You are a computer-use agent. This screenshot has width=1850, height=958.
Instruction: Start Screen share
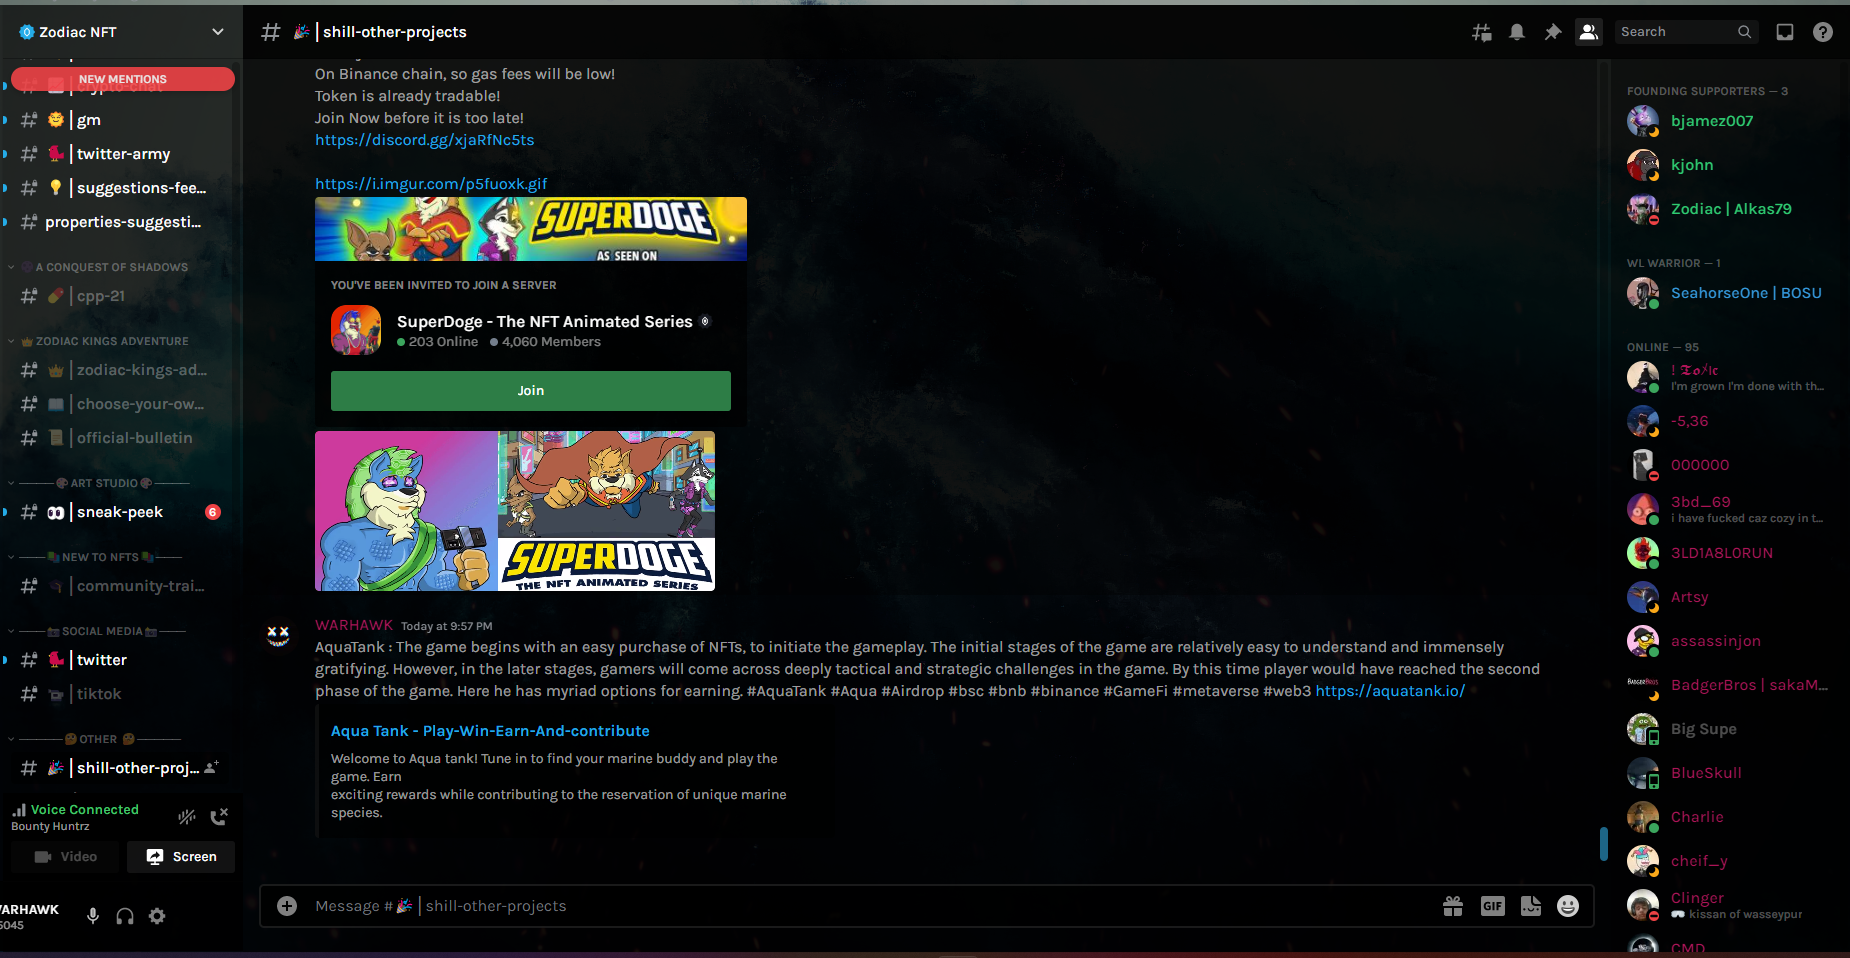coord(181,857)
